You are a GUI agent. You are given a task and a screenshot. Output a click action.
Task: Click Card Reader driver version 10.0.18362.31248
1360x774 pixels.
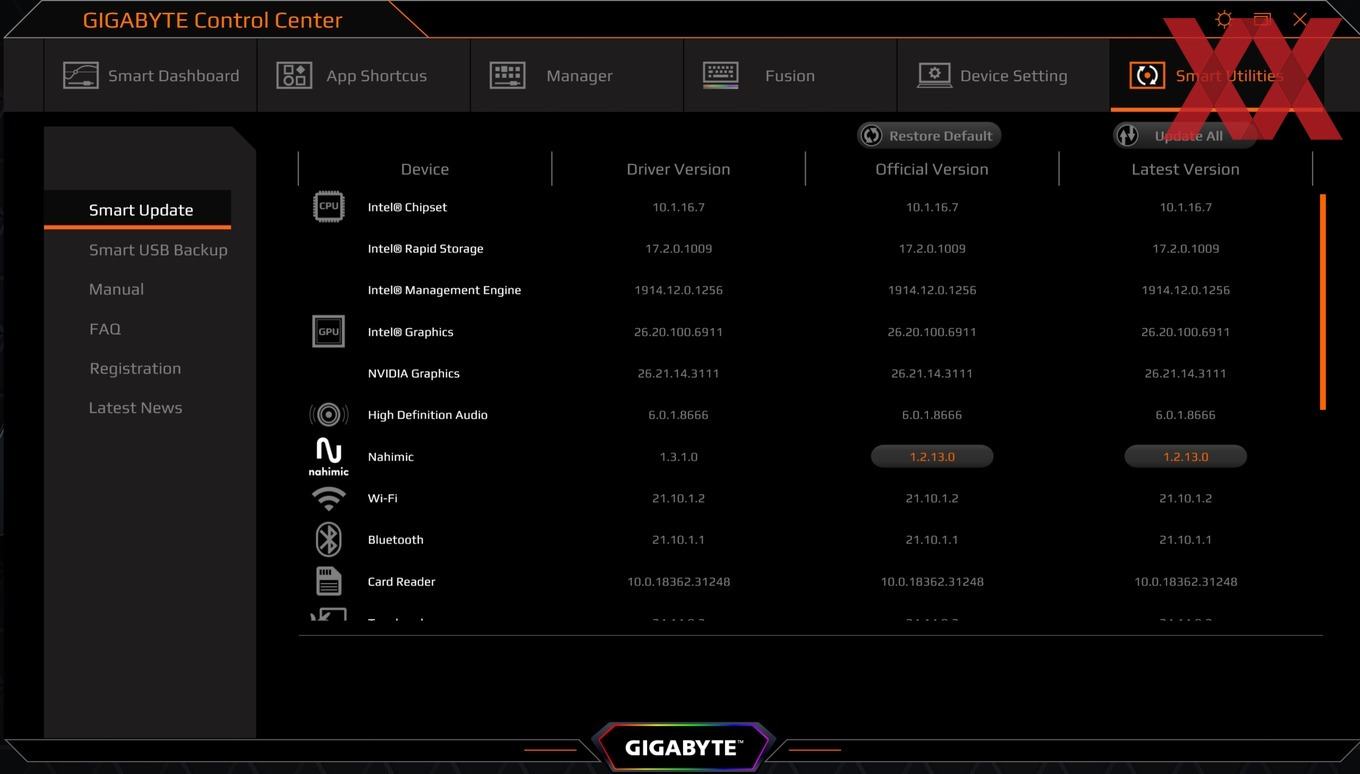(x=678, y=581)
